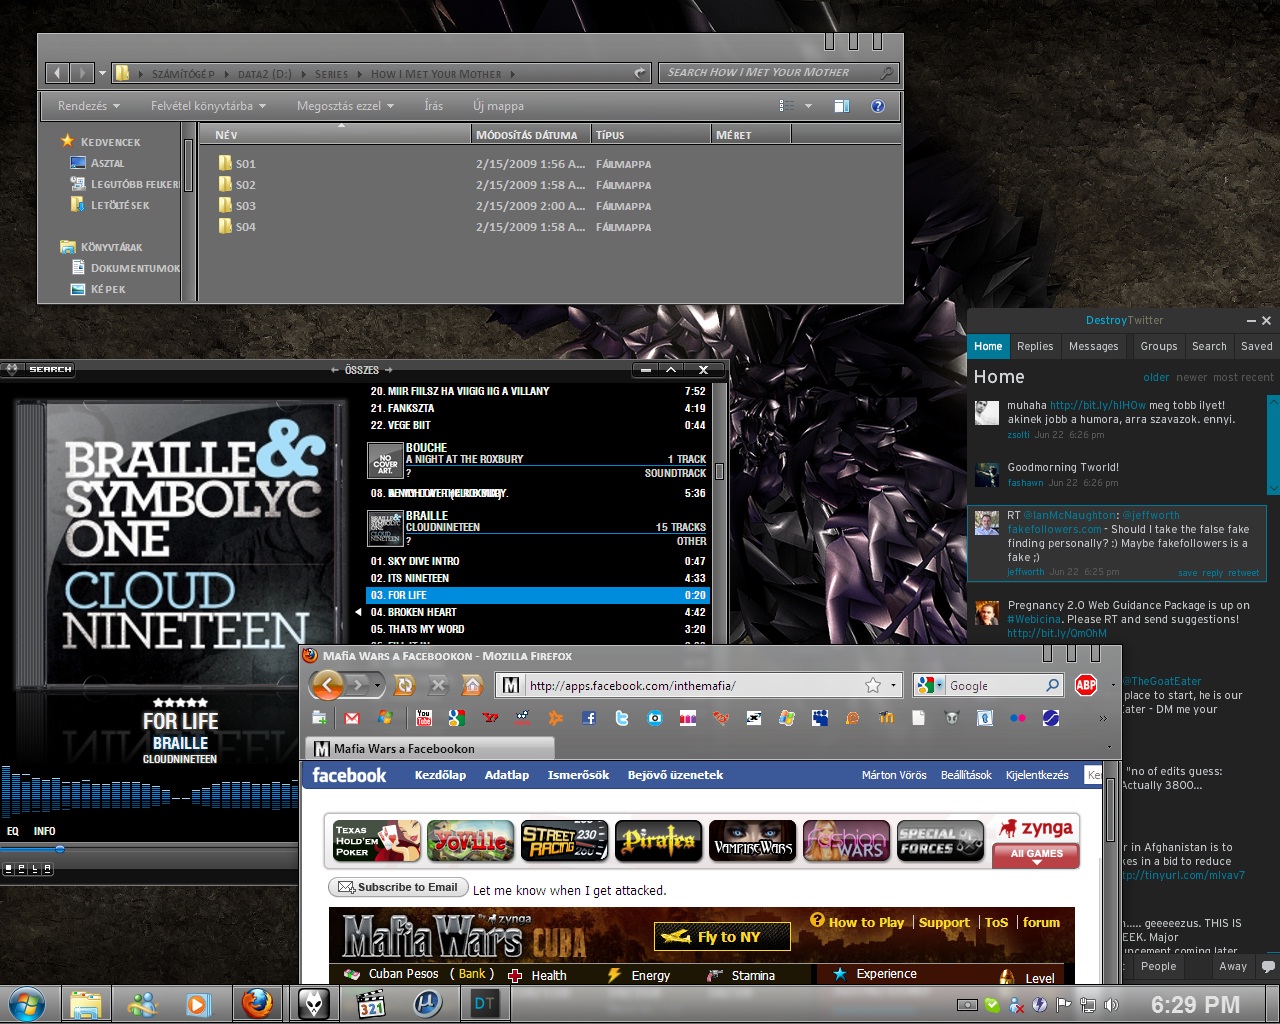1280x1024 pixels.
Task: Click the Google search magnifier icon
Action: click(x=1052, y=685)
